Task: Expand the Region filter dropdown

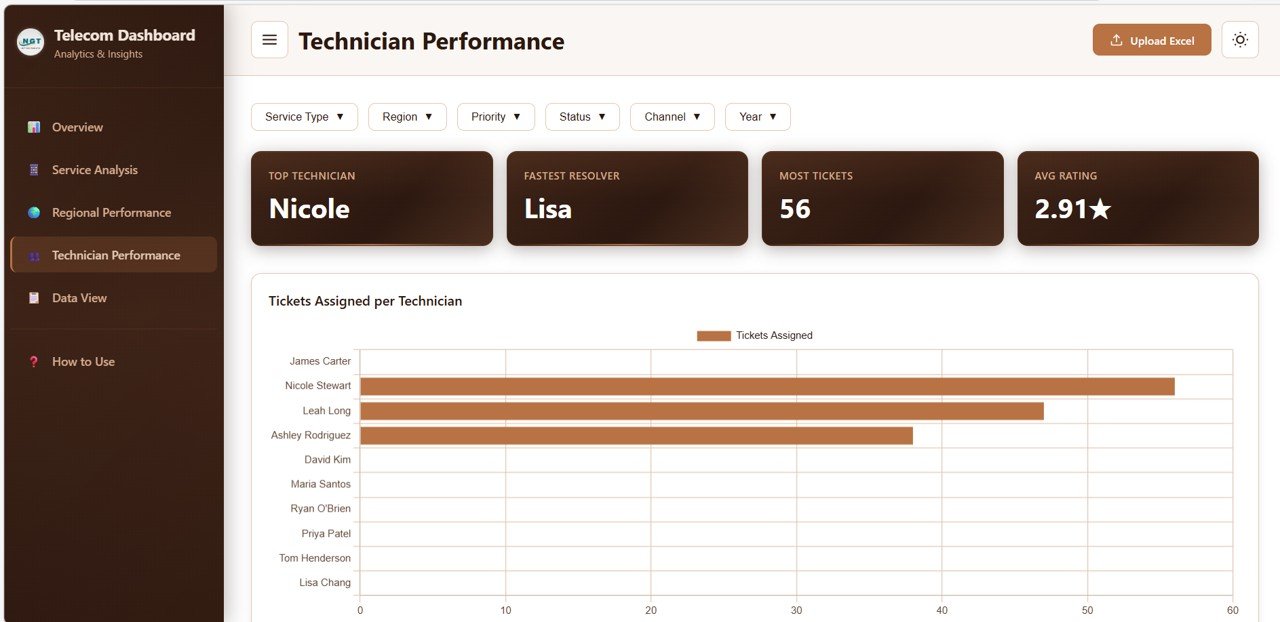Action: tap(407, 116)
